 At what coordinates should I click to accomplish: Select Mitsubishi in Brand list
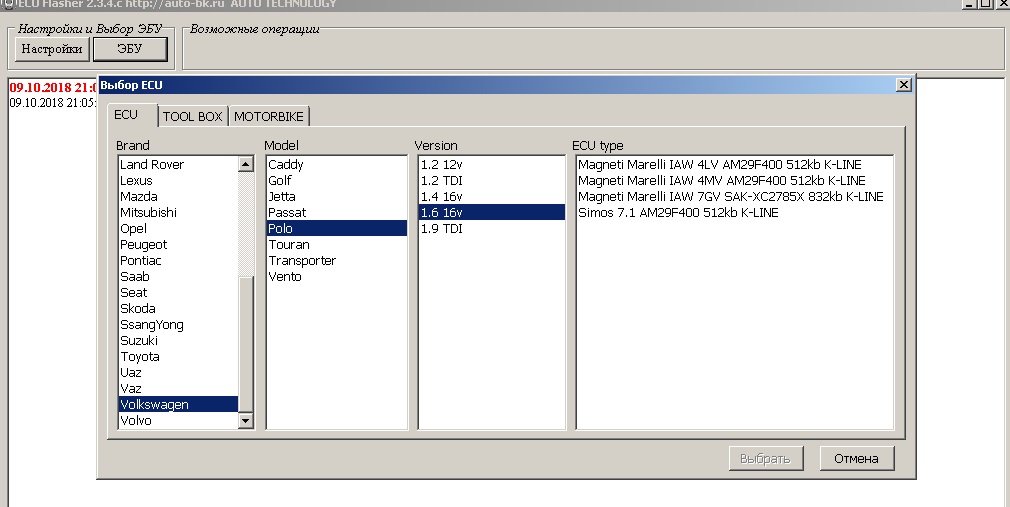coord(178,213)
